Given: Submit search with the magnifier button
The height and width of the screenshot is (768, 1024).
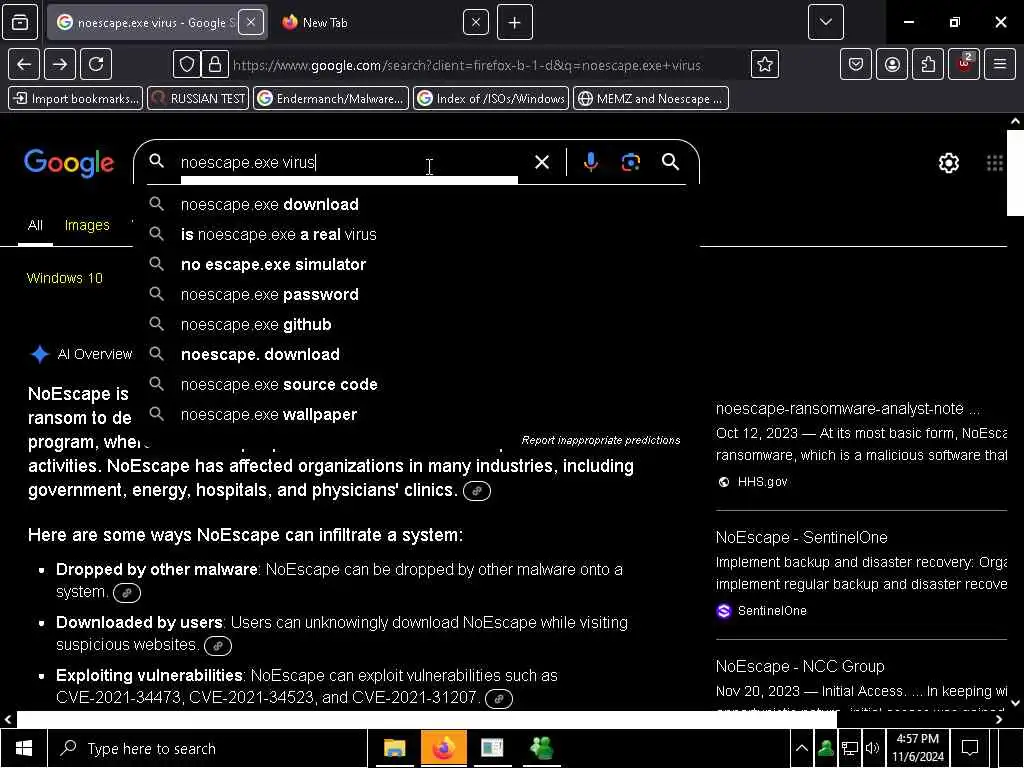Looking at the screenshot, I should [x=670, y=162].
